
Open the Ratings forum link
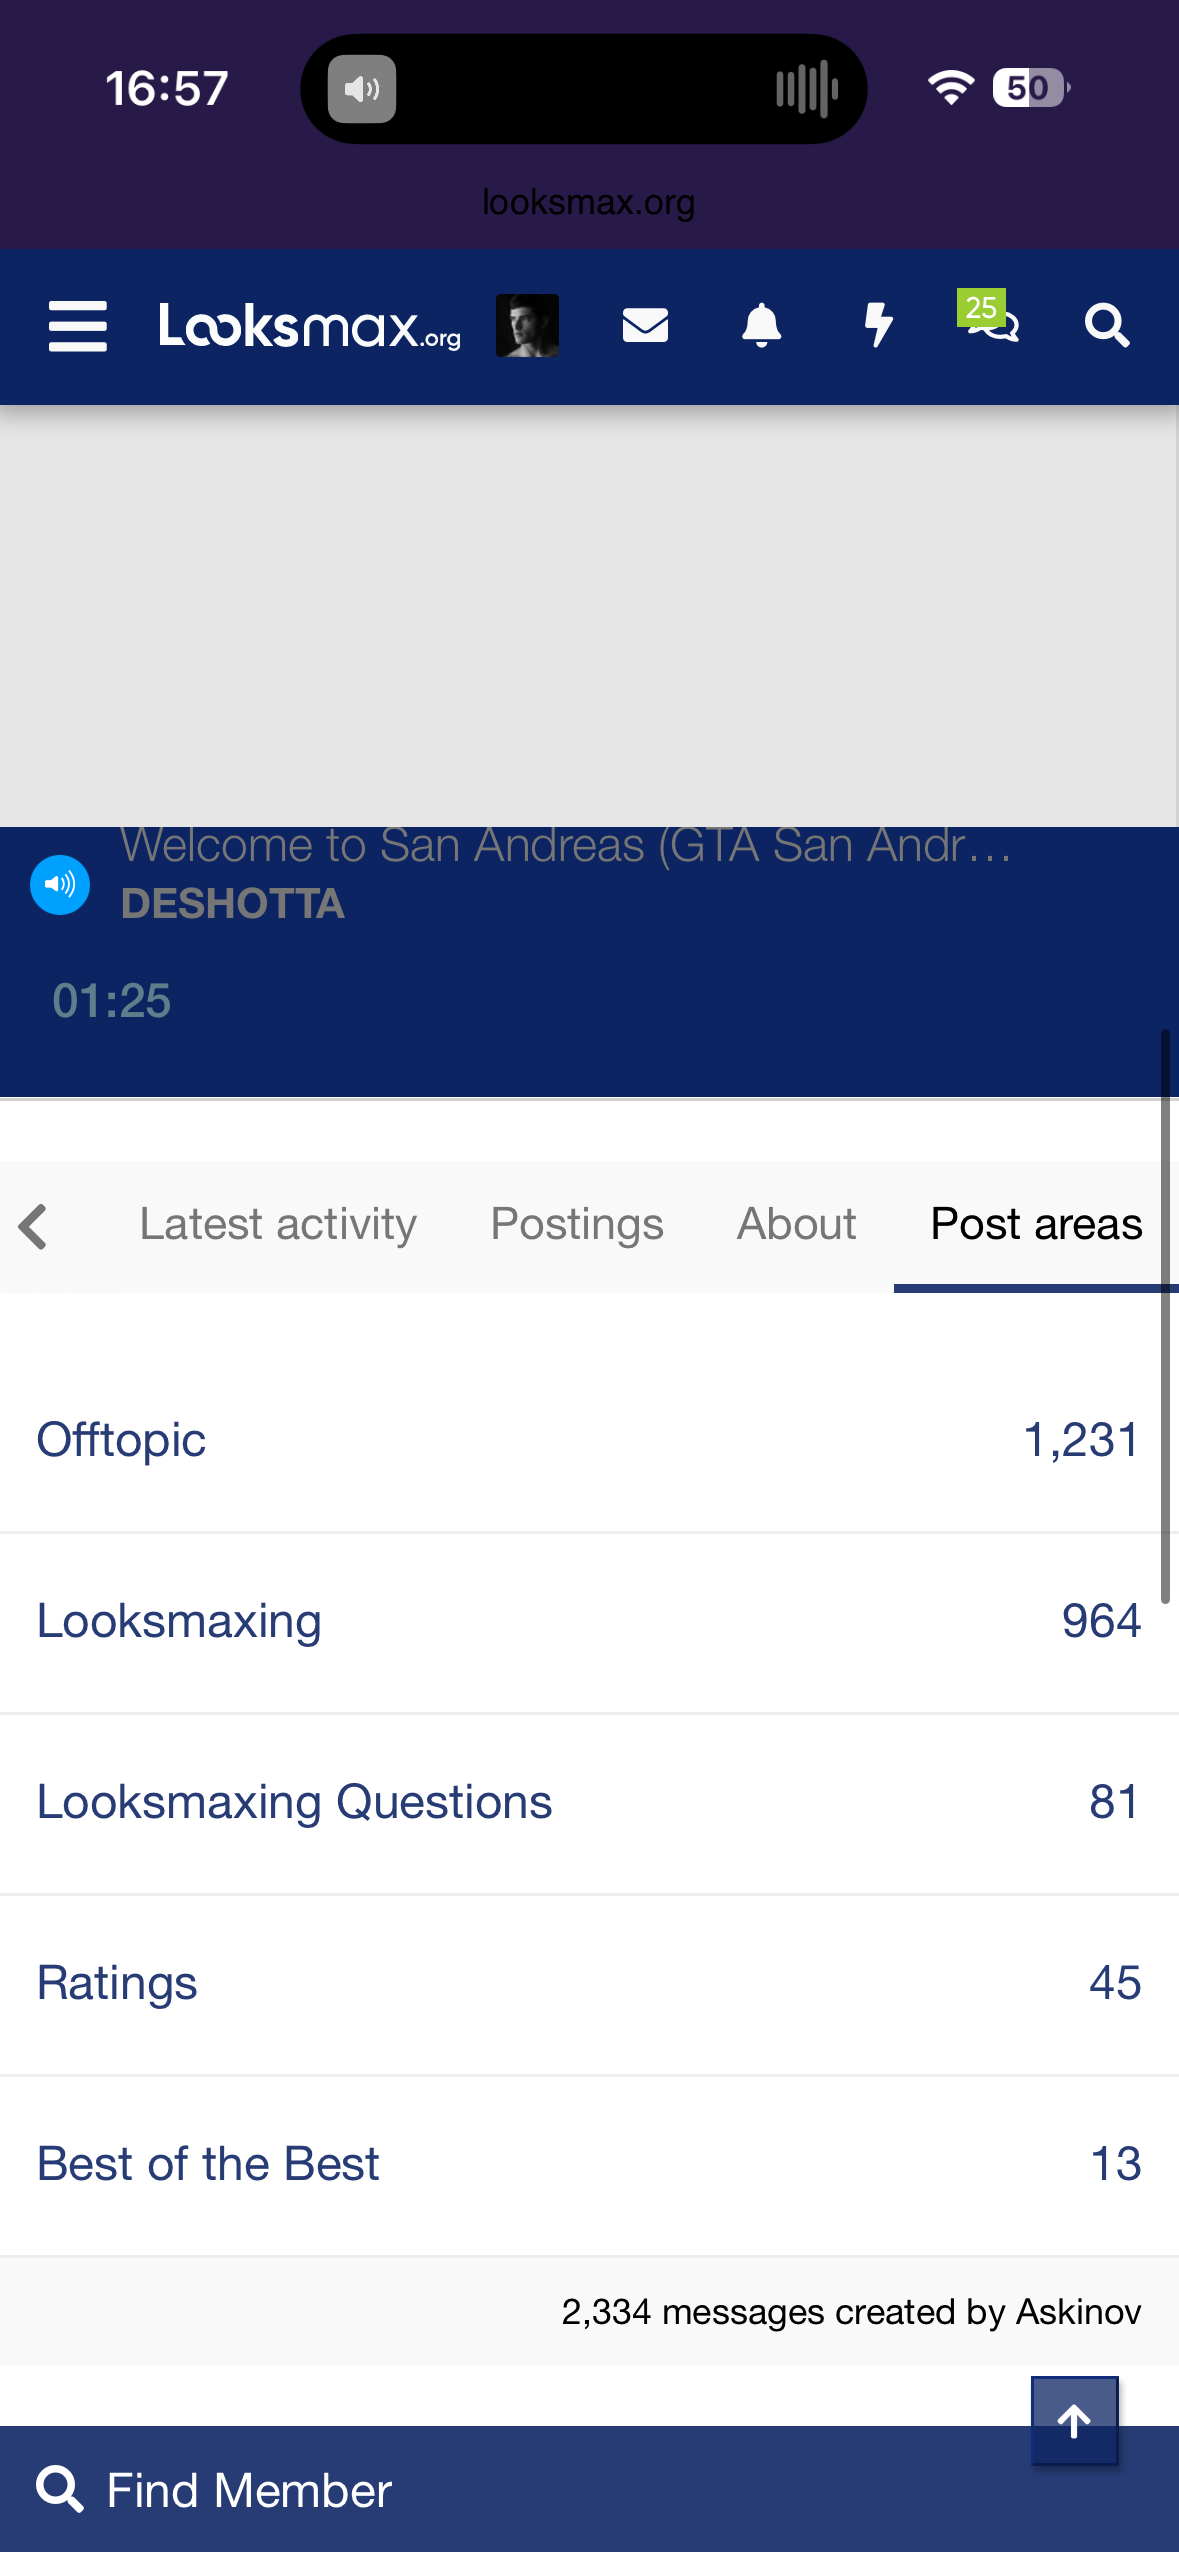[x=117, y=1984]
